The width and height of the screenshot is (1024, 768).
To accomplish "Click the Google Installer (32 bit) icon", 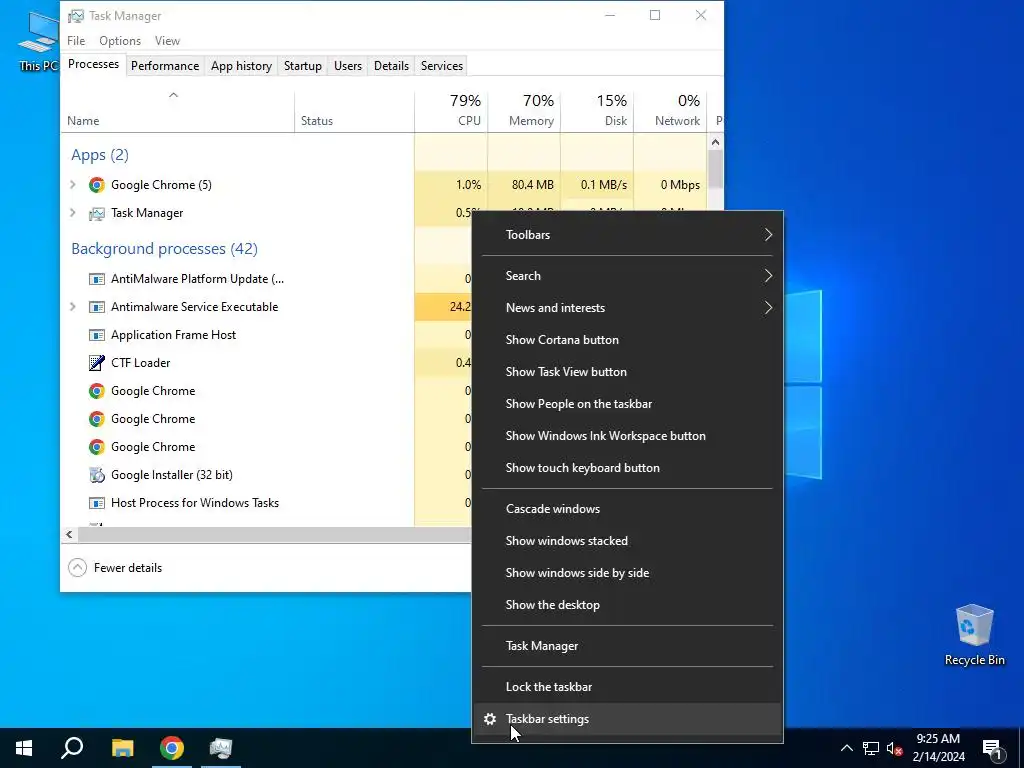I will 97,475.
